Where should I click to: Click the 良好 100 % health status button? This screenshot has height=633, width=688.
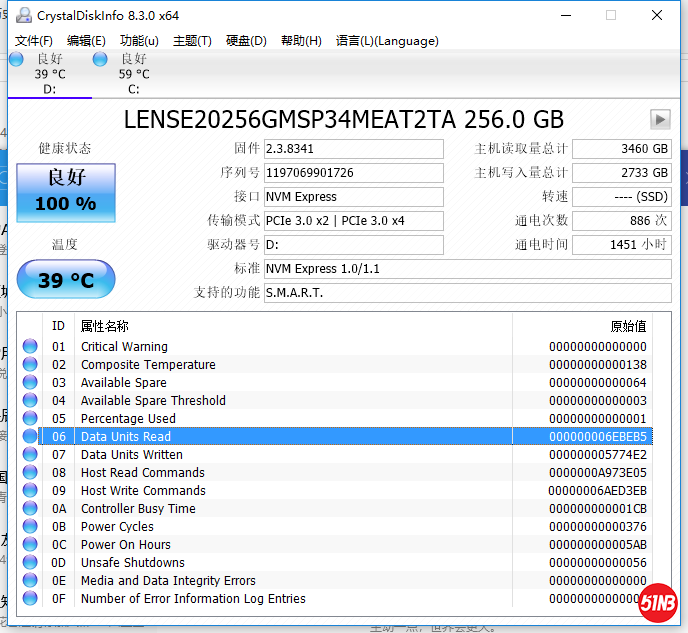(x=66, y=193)
